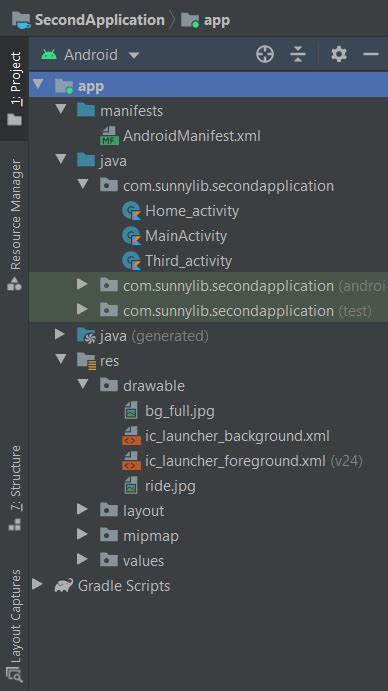Click the drawable folder icon
Image resolution: width=388 pixels, height=691 pixels.
pyautogui.click(x=108, y=385)
